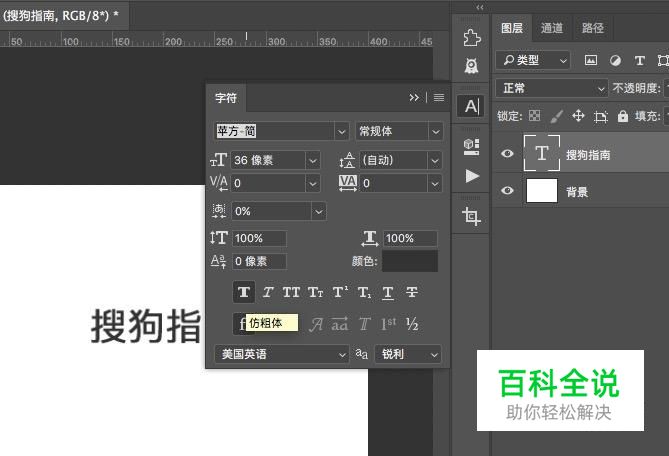Hide the 背景 layer using its eye

(507, 190)
